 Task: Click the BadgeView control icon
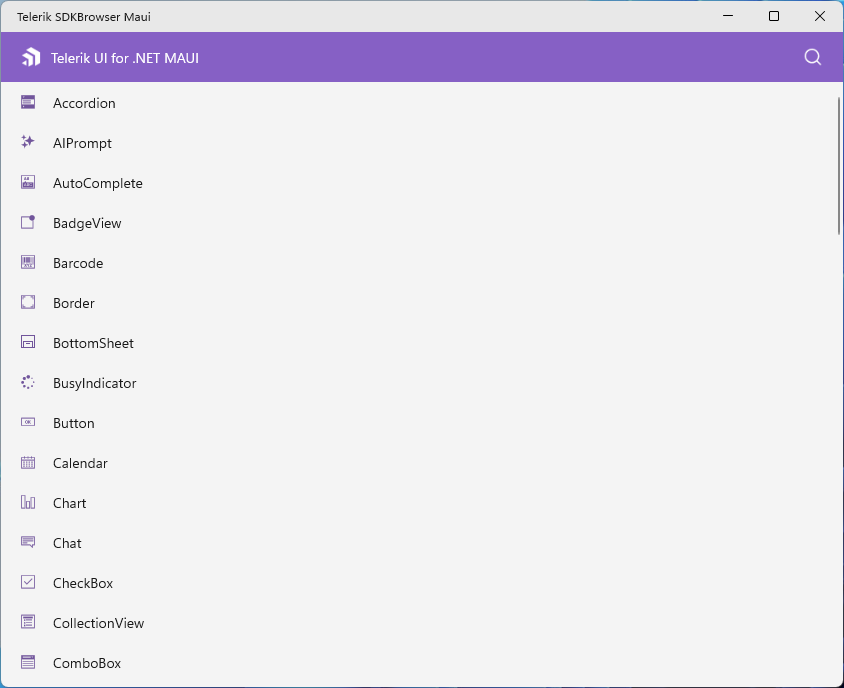28,222
